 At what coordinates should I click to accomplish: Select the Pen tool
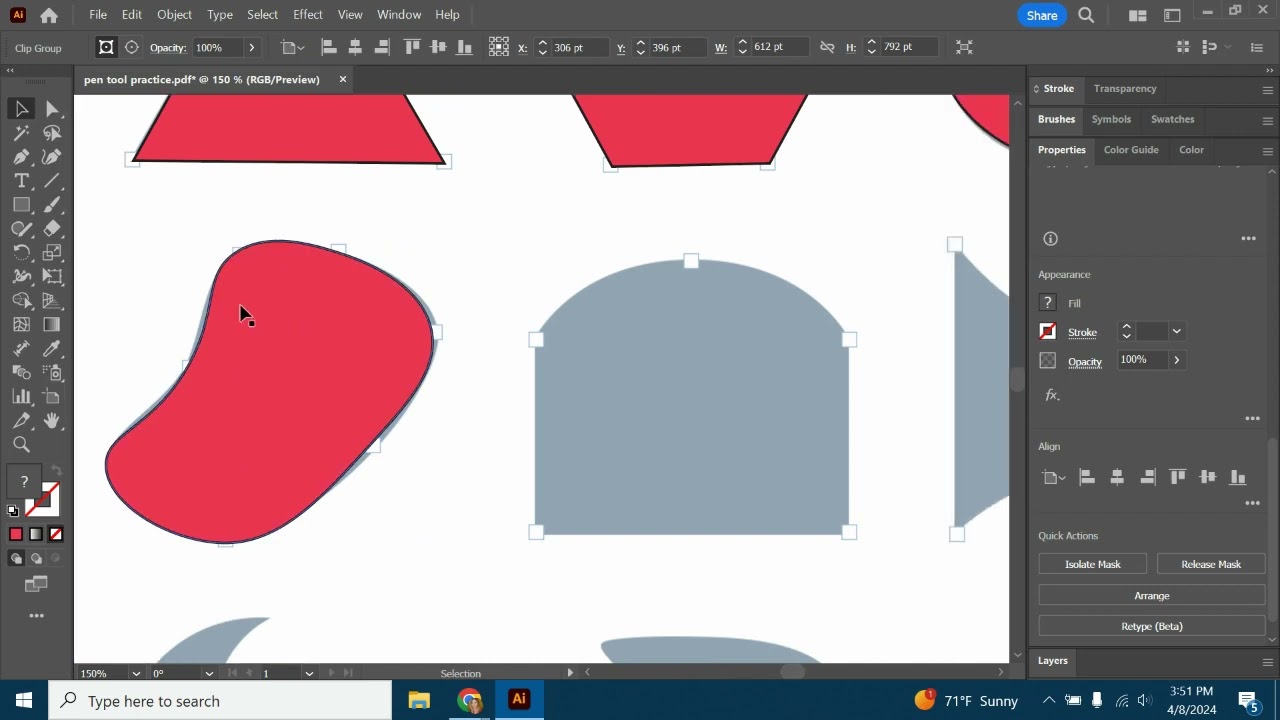(x=21, y=157)
